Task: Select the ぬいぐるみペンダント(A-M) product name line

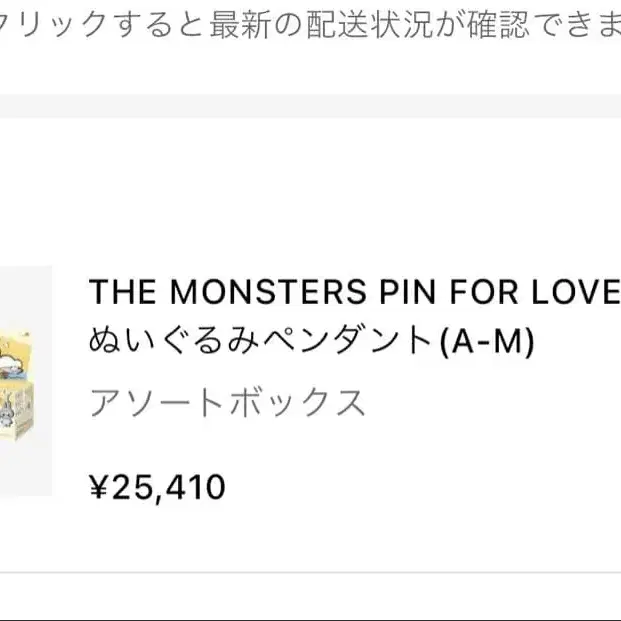Action: coord(312,343)
